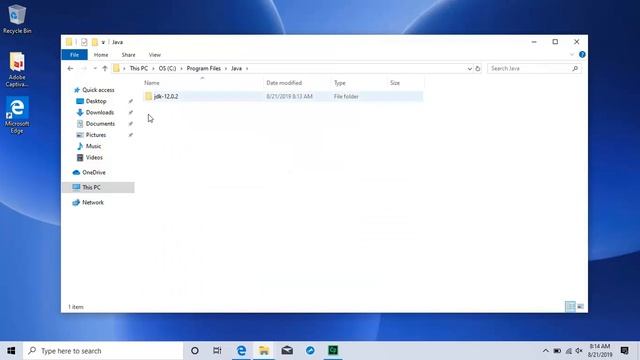
Task: Open Mail app from taskbar
Action: click(287, 351)
